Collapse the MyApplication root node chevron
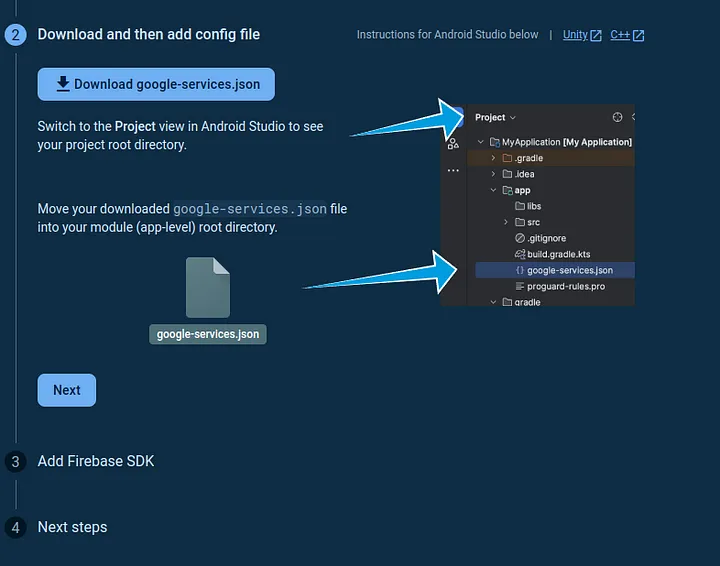The image size is (720, 566). (x=480, y=142)
